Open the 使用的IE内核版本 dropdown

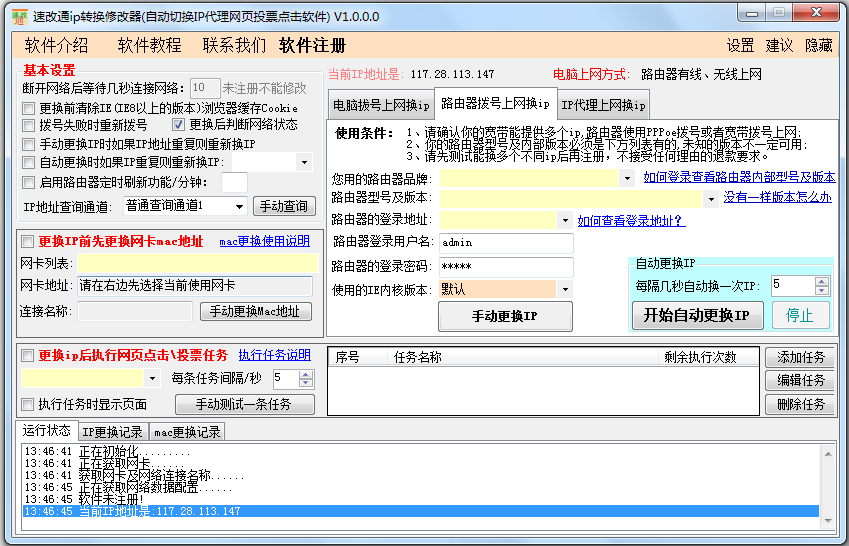click(565, 289)
